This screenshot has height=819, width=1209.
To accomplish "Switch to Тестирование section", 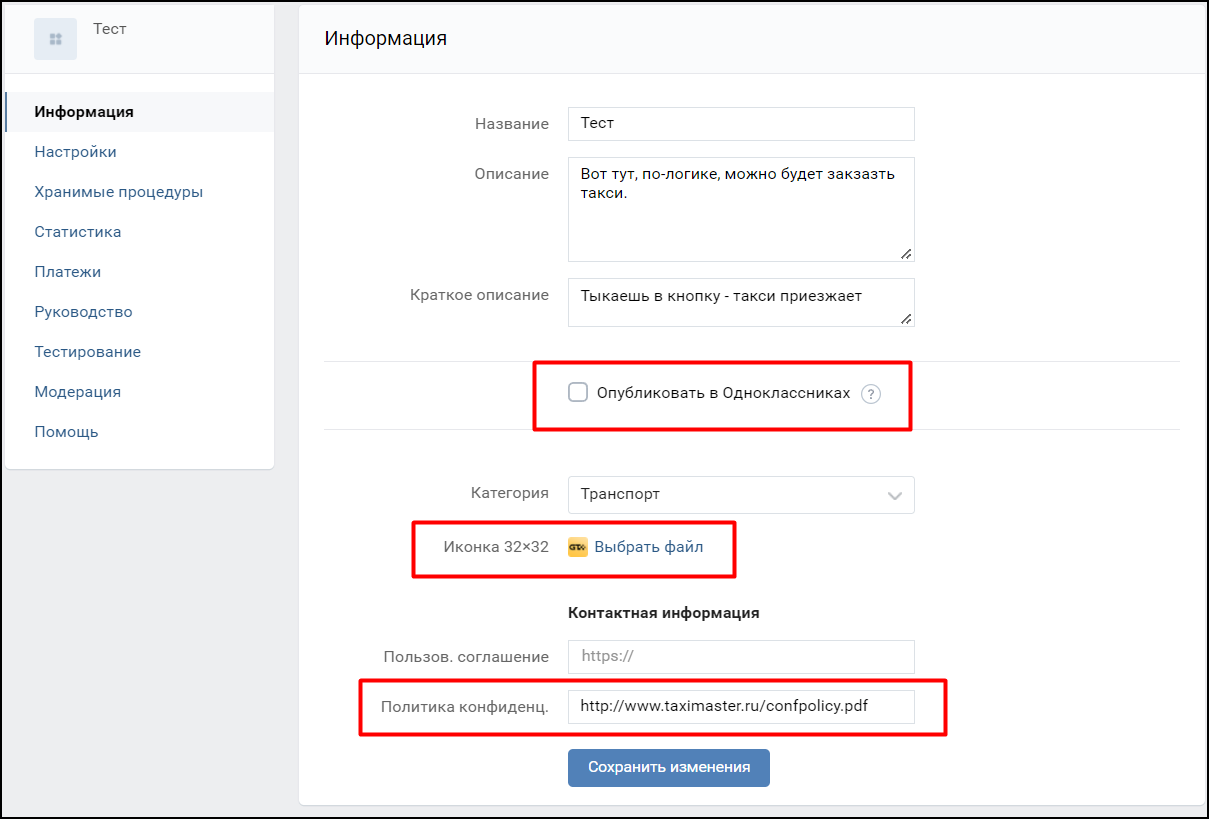I will click(x=87, y=352).
